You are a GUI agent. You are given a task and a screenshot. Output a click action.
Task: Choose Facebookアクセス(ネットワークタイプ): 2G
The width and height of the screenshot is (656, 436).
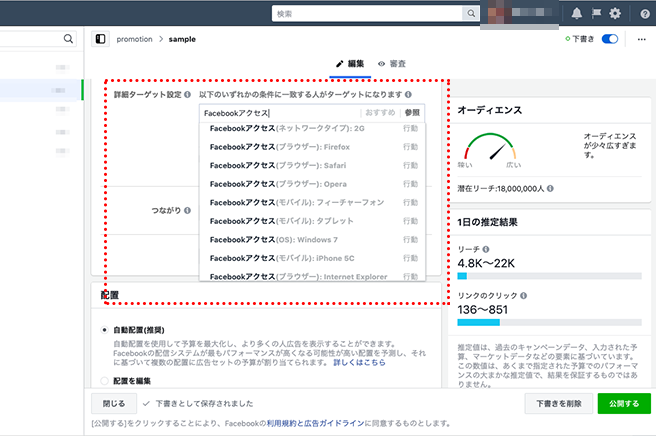pos(313,128)
